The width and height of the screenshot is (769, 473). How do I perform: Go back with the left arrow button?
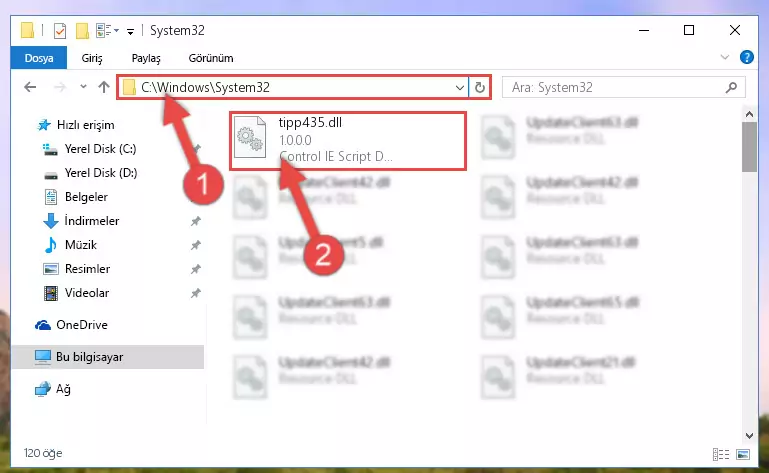30,87
